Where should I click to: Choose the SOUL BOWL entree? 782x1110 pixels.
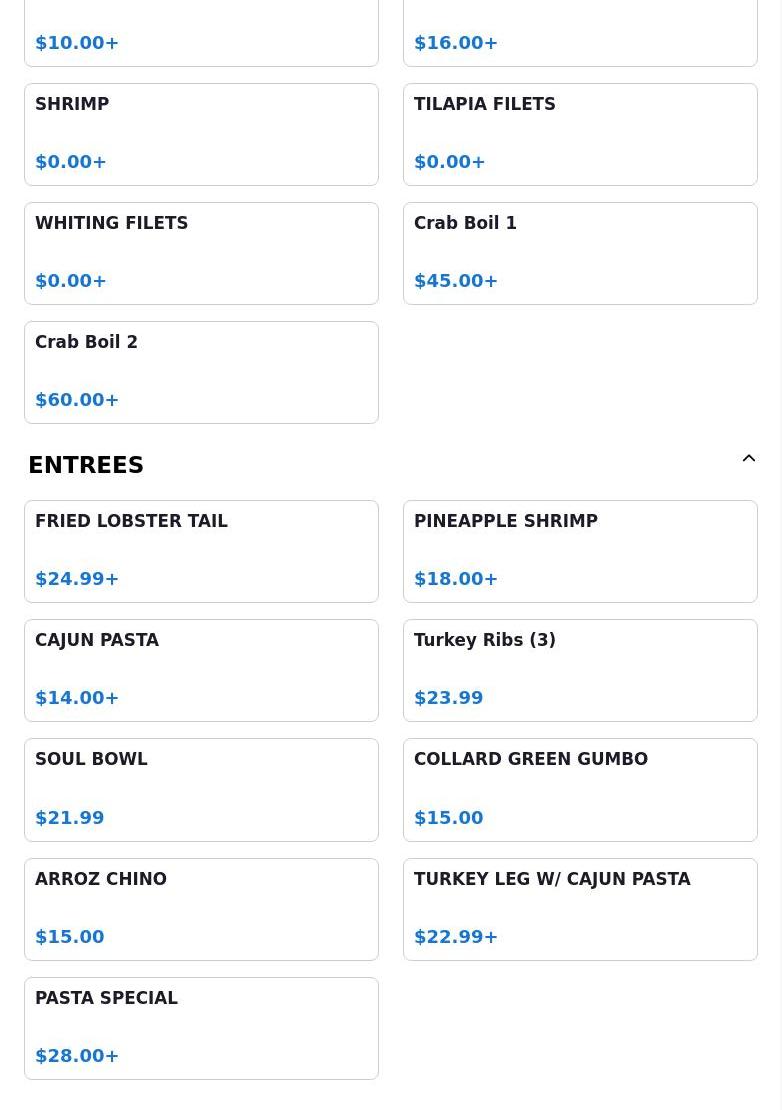pos(202,790)
